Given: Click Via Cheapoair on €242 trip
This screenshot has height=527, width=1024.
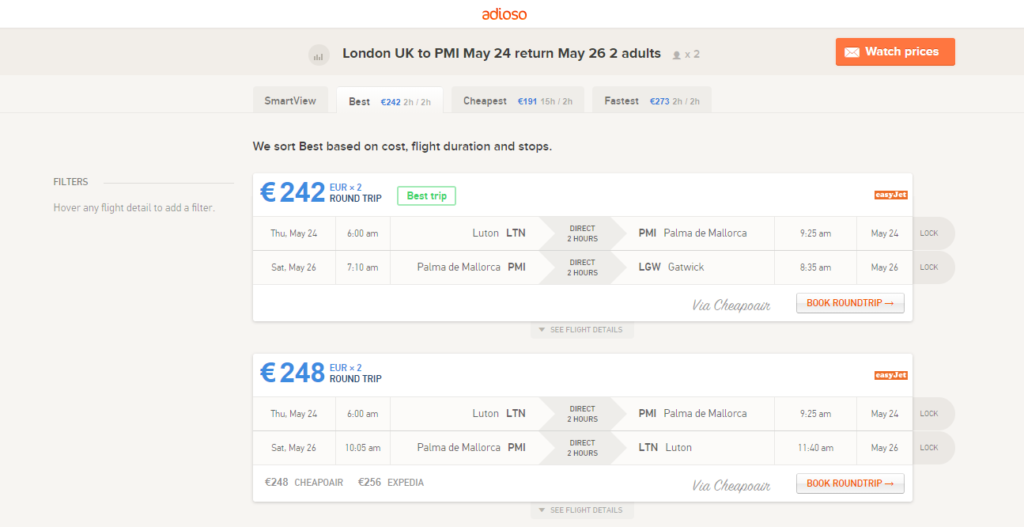Looking at the screenshot, I should click(731, 305).
